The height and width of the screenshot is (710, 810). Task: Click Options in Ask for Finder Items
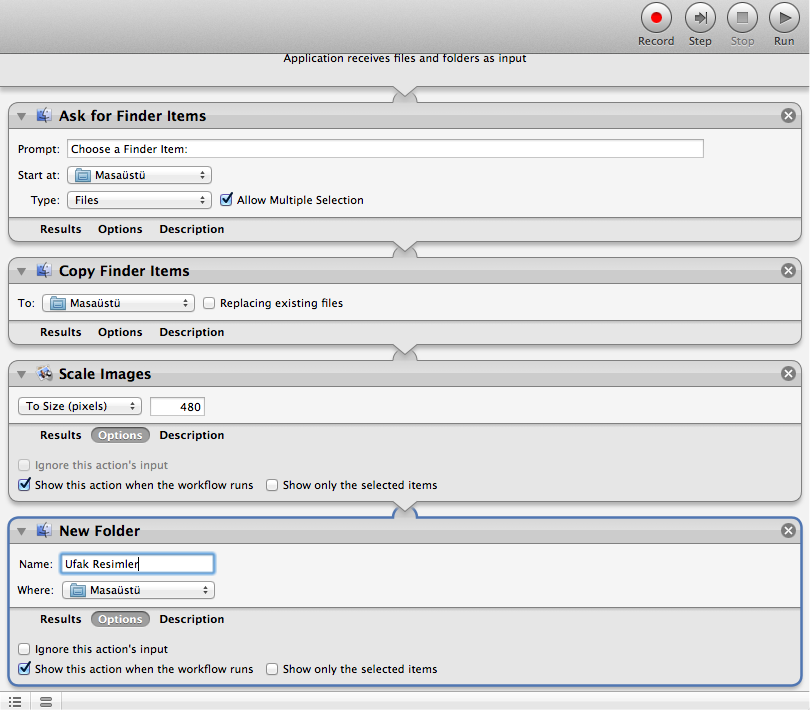(120, 229)
